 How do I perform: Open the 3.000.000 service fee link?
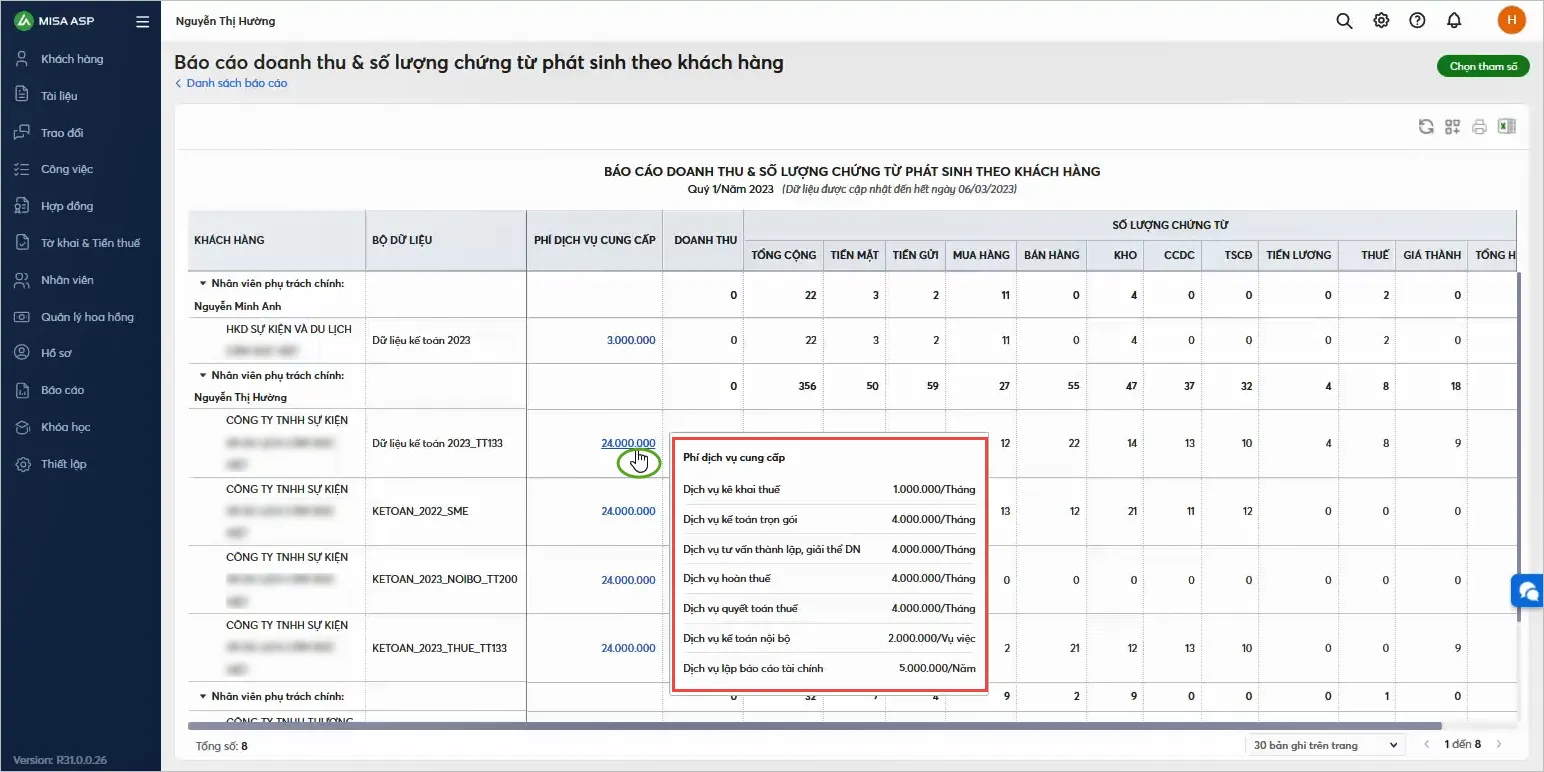(631, 340)
